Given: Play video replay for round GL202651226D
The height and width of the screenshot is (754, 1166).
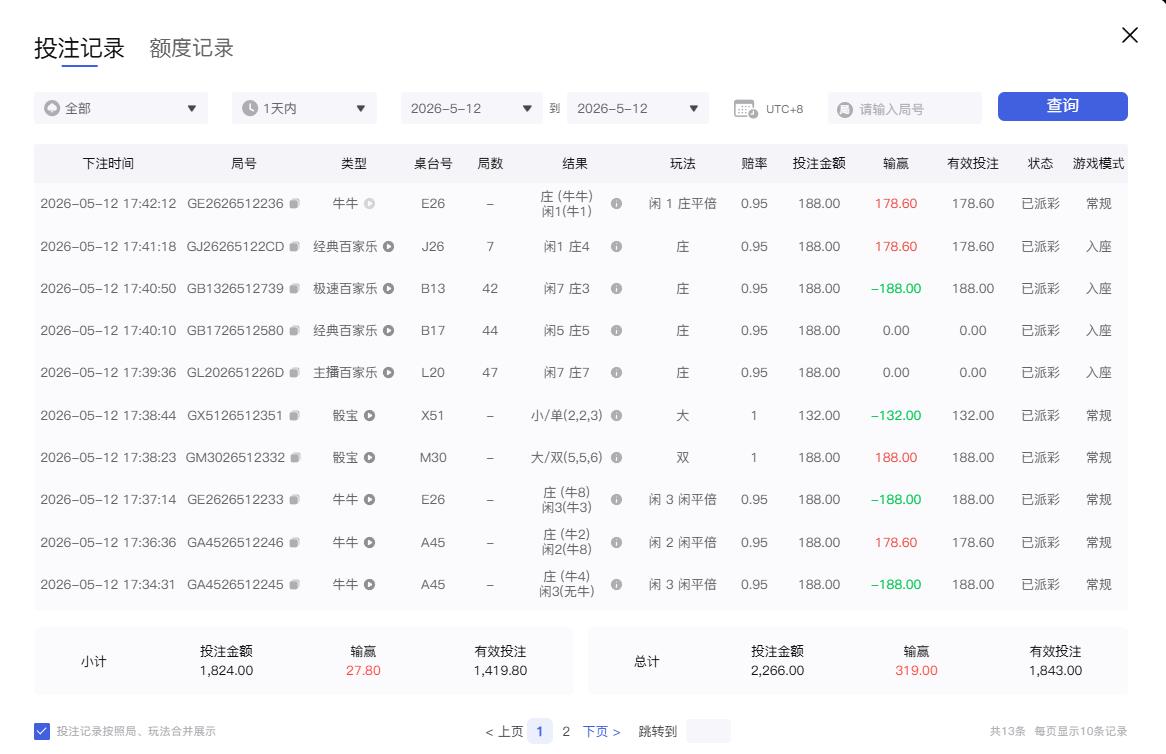Looking at the screenshot, I should [388, 373].
